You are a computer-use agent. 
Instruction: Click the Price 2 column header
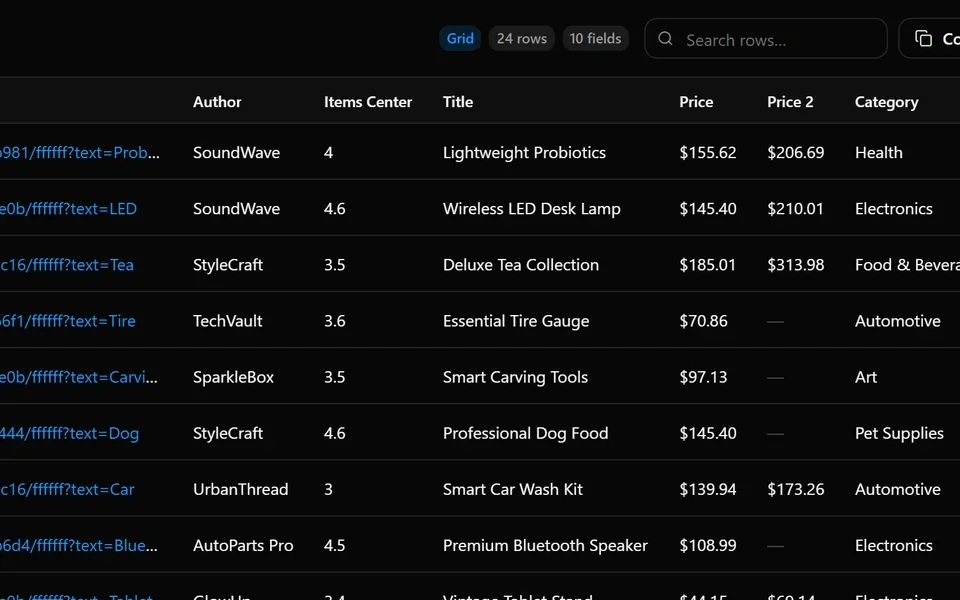[790, 102]
